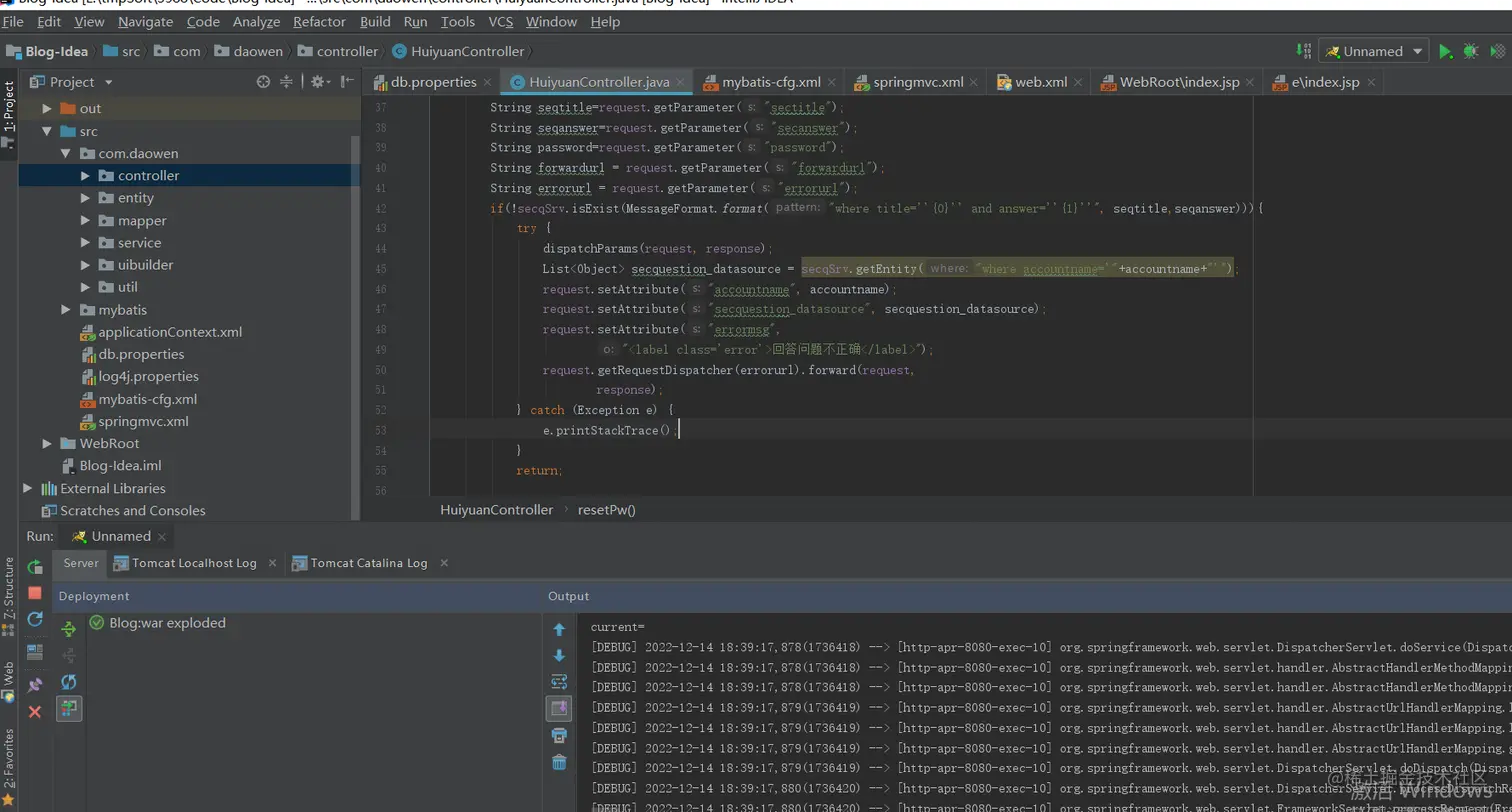Collapse the src folder
This screenshot has width=1512, height=812.
click(x=46, y=131)
